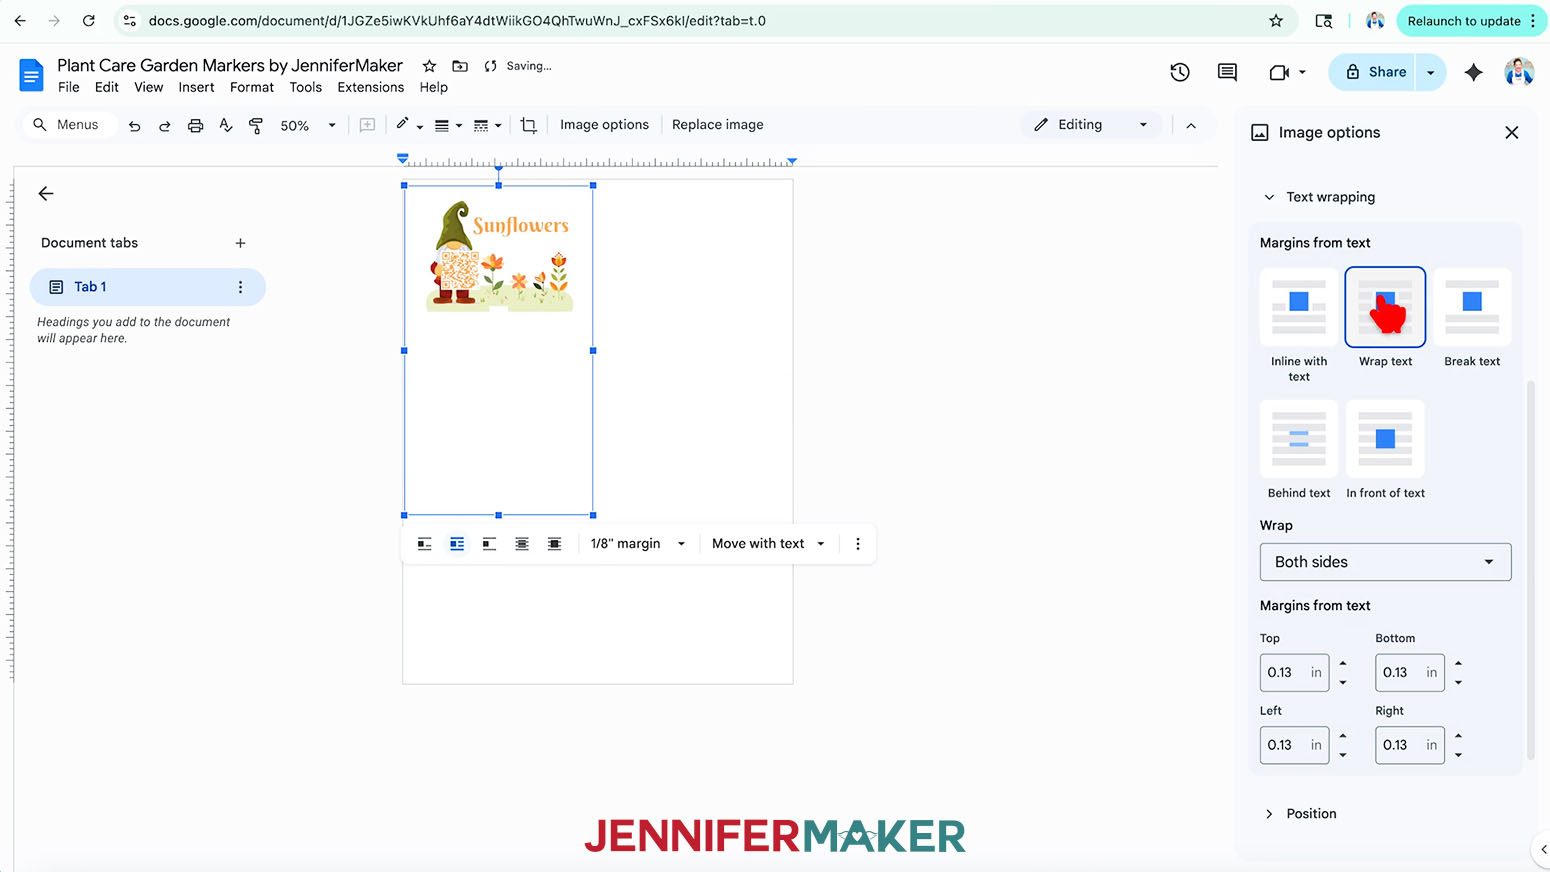Screen dimensions: 1550x872
Task: Click the paint format icon
Action: [256, 125]
